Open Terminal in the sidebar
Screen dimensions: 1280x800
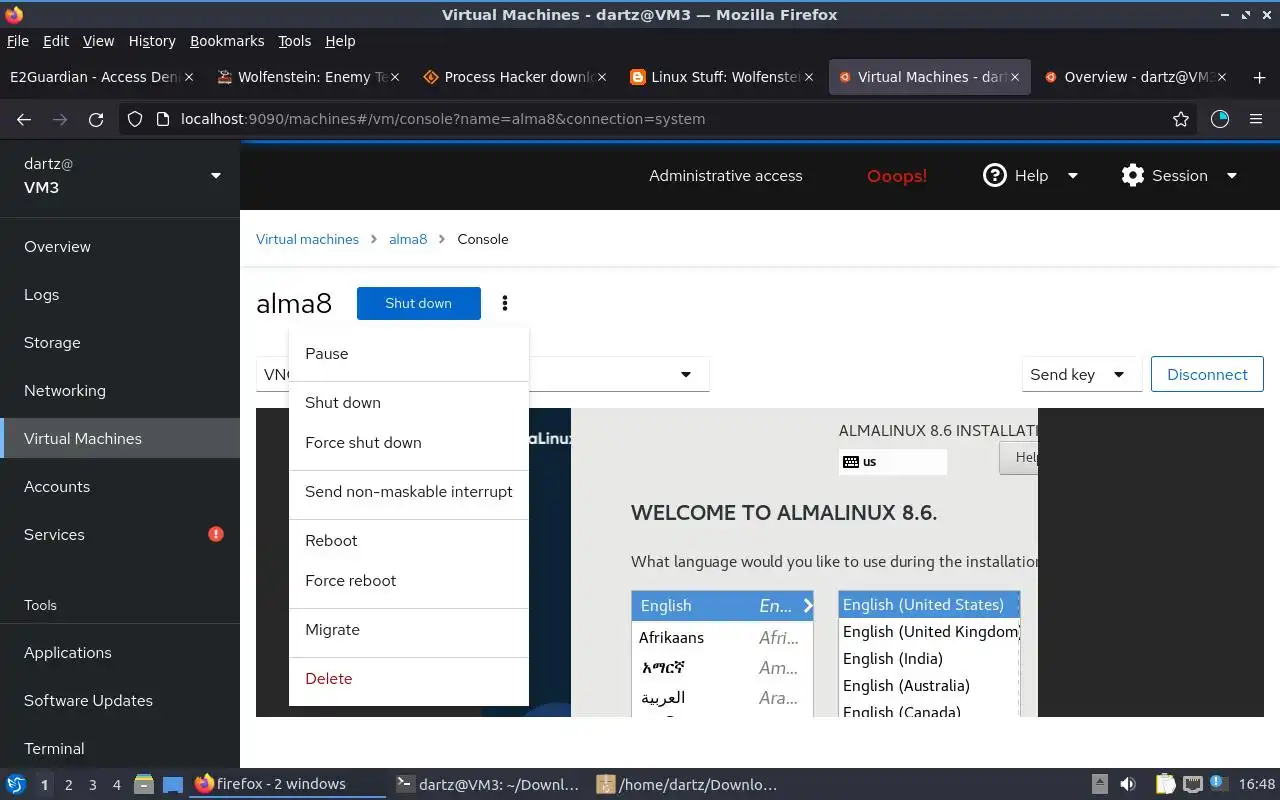(x=120, y=749)
